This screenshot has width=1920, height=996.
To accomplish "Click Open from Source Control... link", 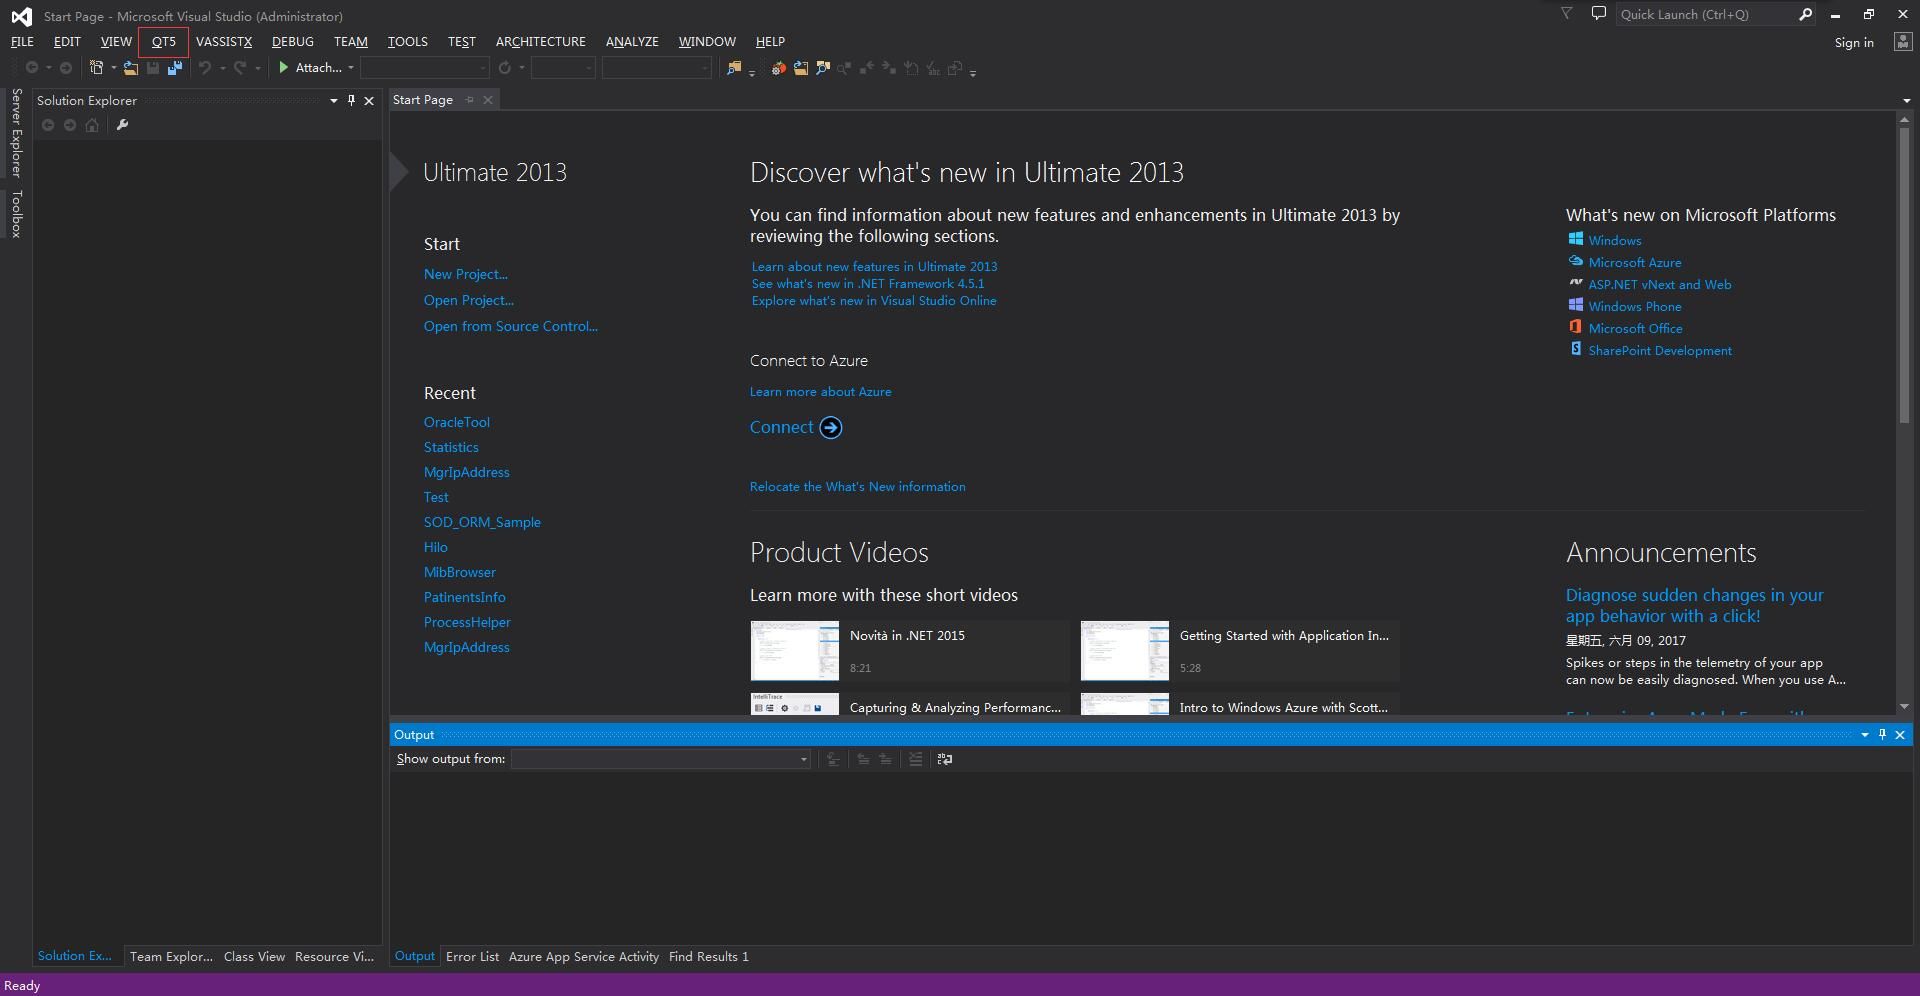I will point(511,326).
